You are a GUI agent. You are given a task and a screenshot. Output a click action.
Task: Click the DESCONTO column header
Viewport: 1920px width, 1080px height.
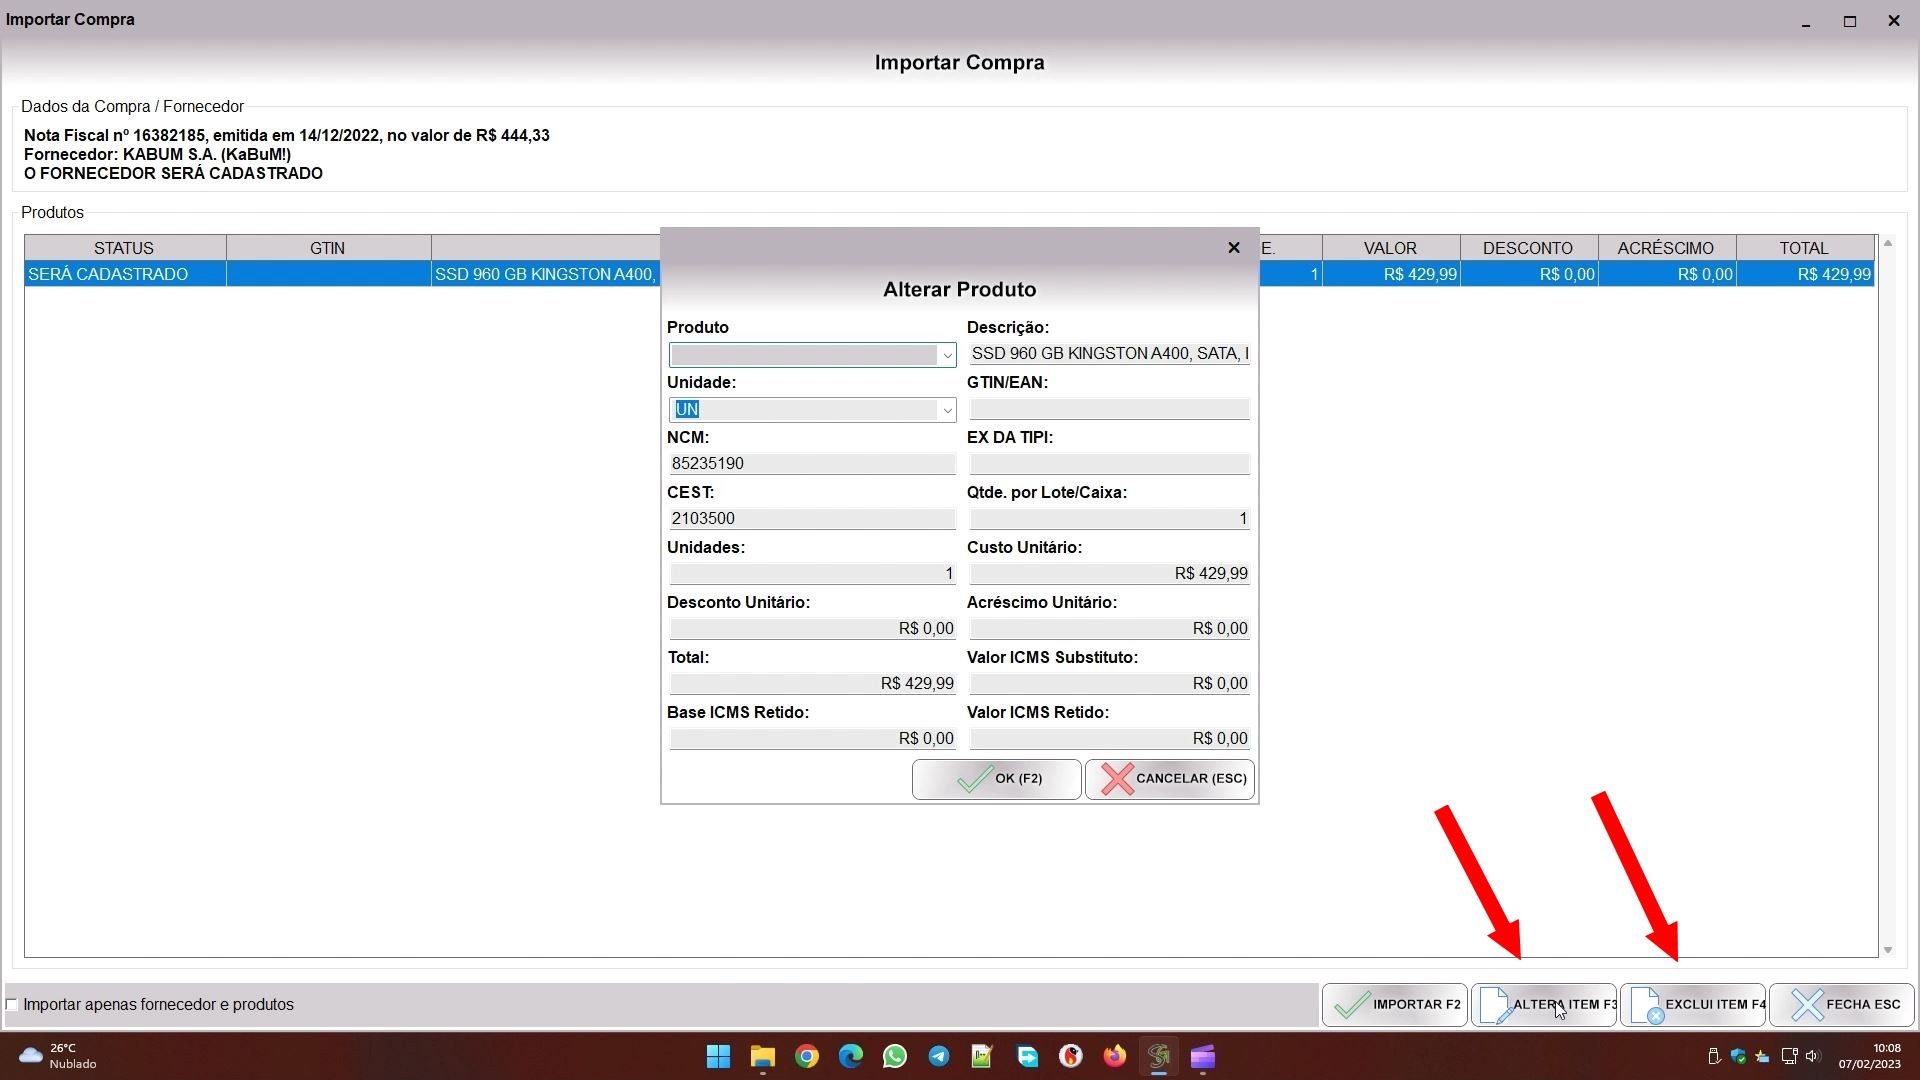click(x=1529, y=248)
